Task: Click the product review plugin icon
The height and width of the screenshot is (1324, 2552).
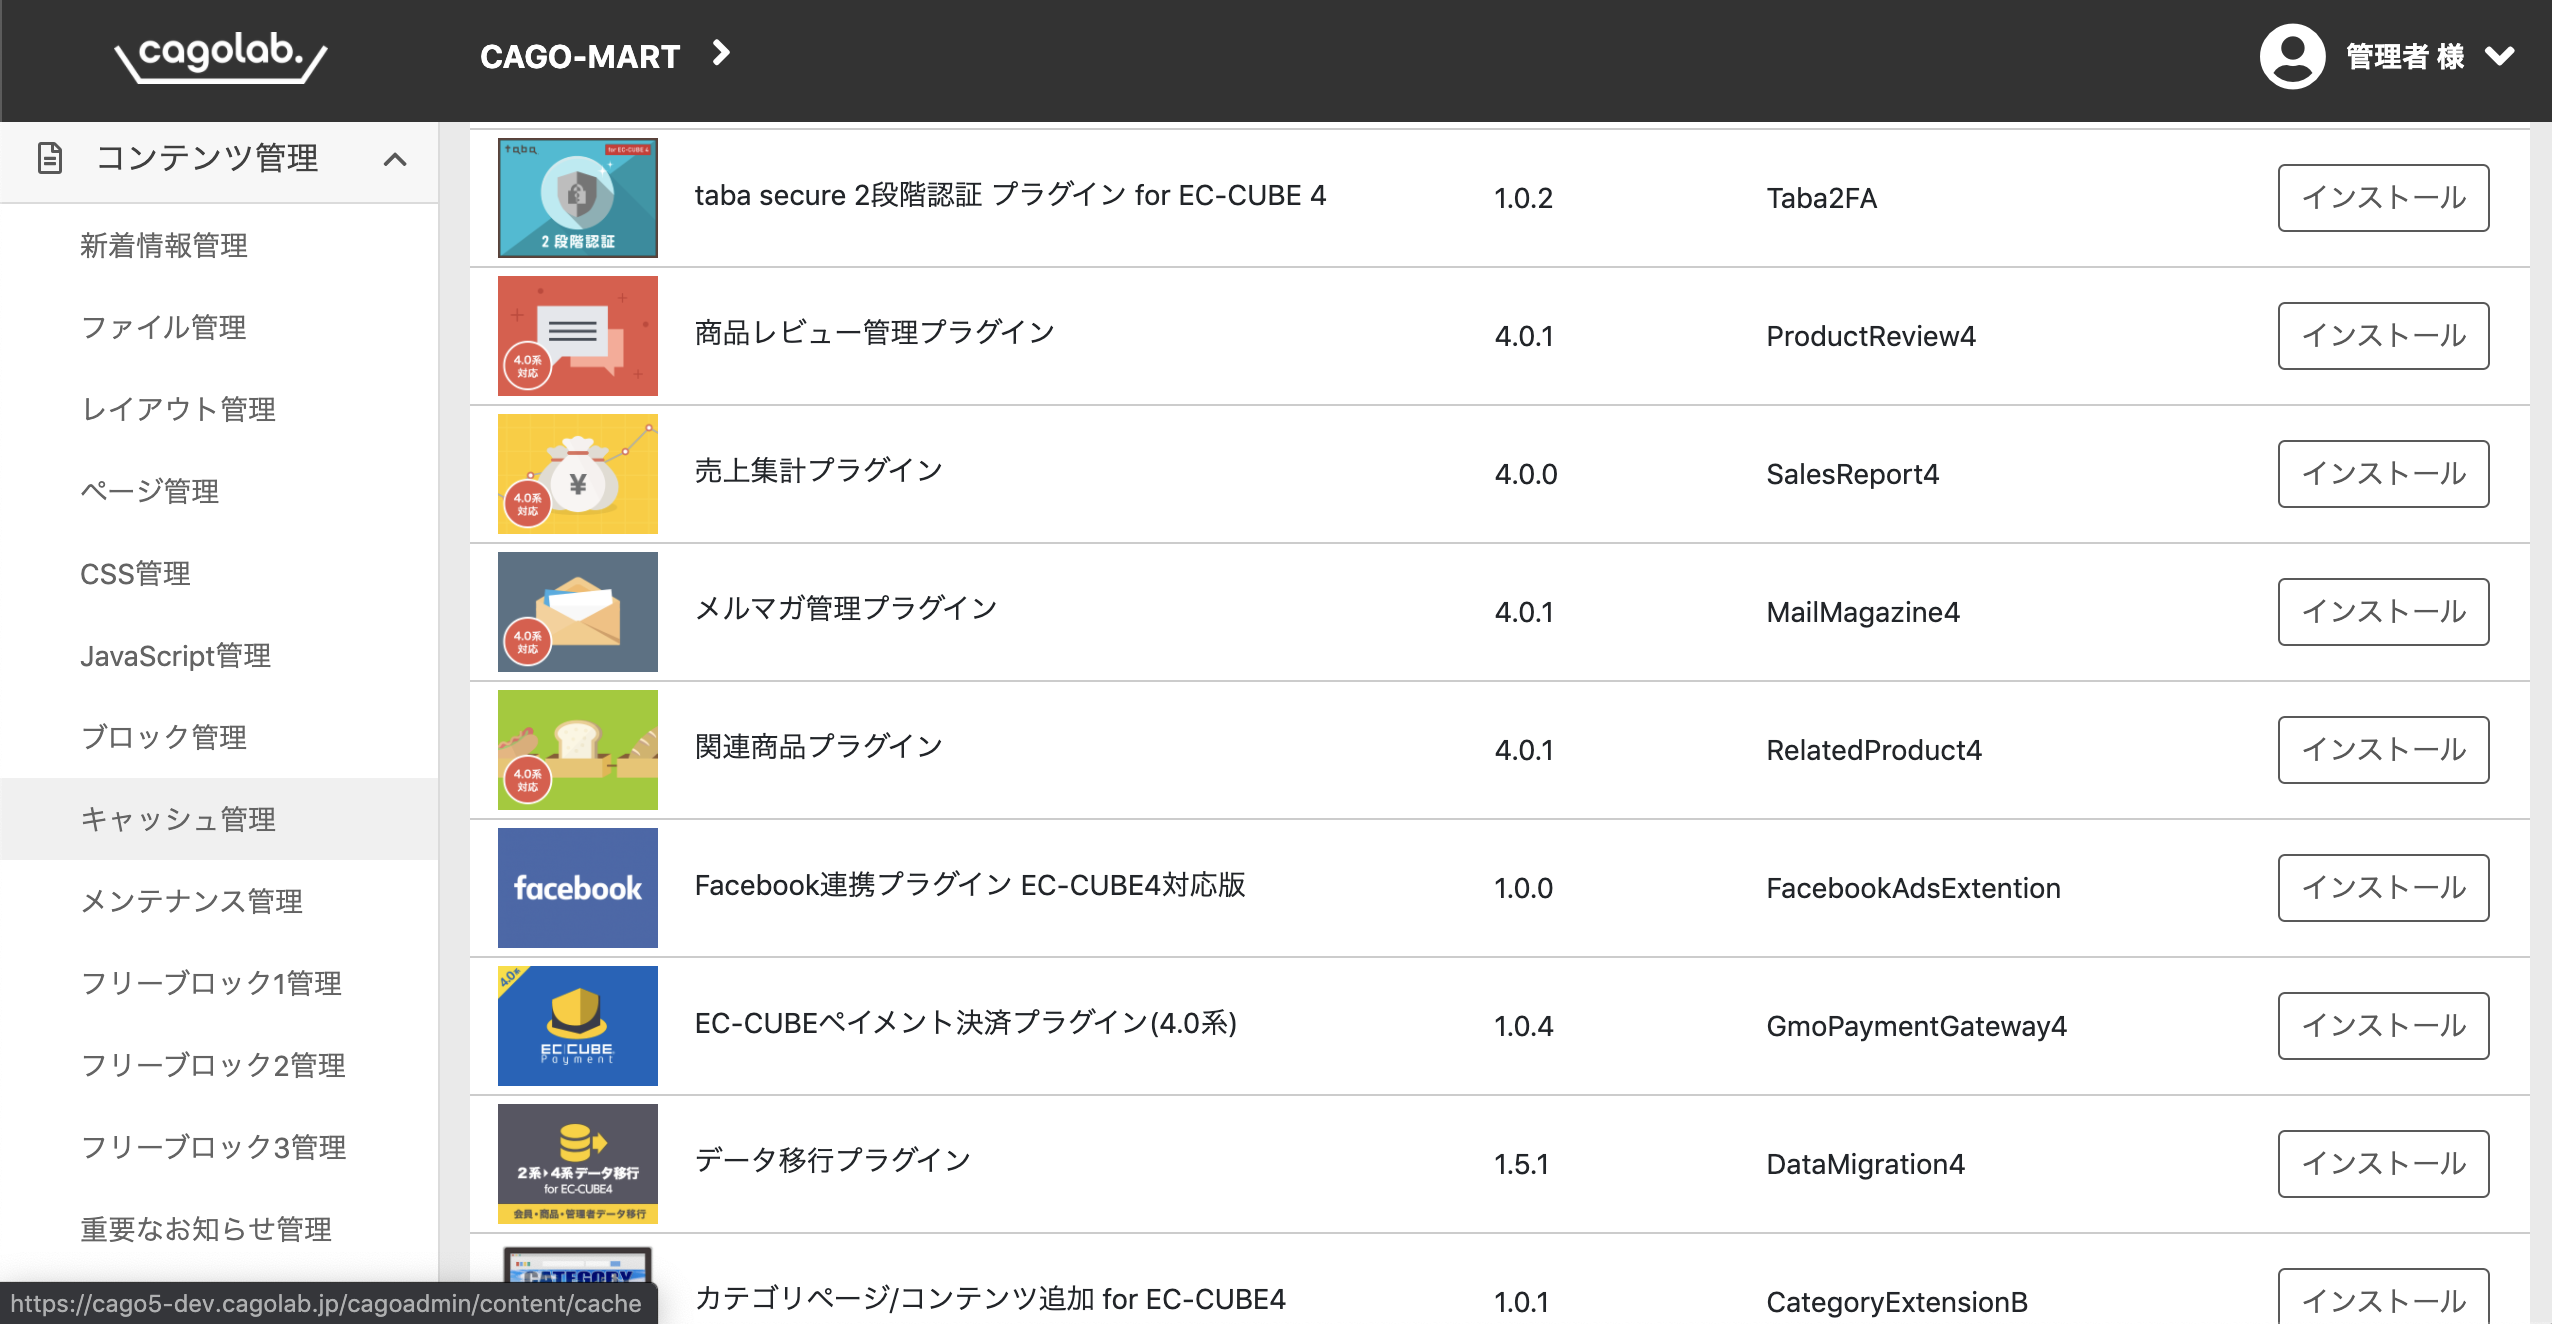Action: click(577, 336)
